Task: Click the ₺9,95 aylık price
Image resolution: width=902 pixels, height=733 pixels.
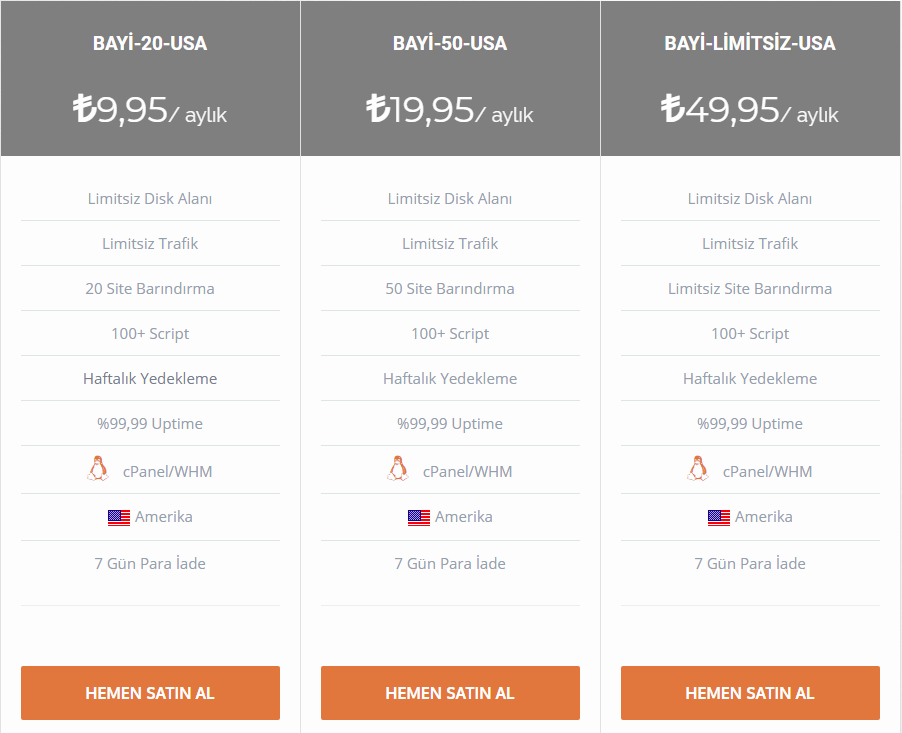Action: (150, 110)
